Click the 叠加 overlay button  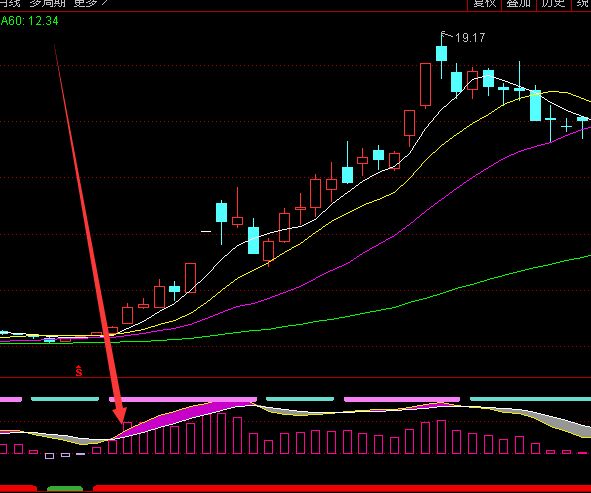coord(519,3)
